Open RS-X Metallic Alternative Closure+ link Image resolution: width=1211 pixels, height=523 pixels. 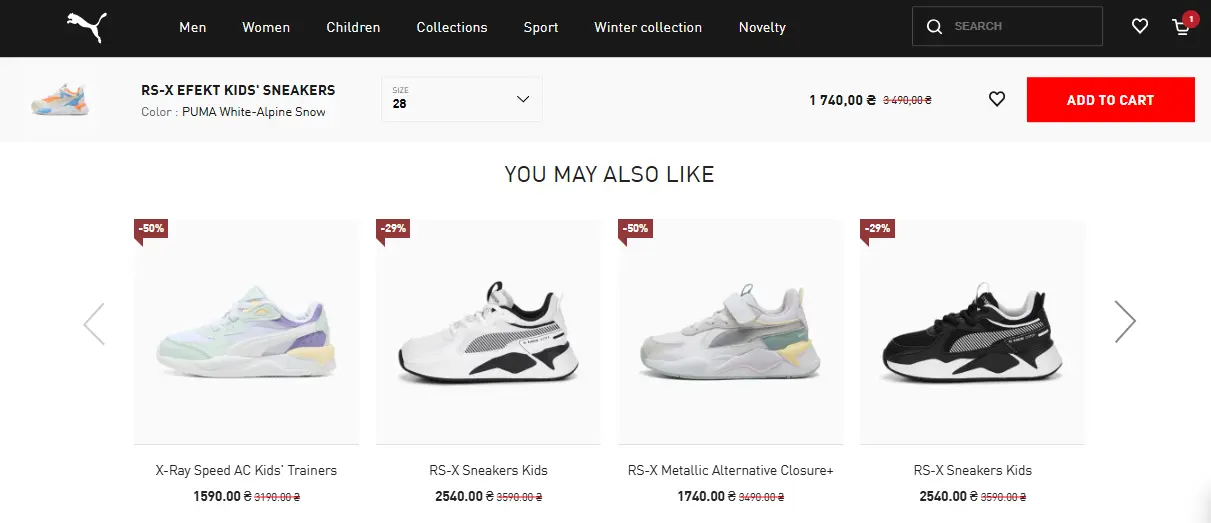(730, 470)
